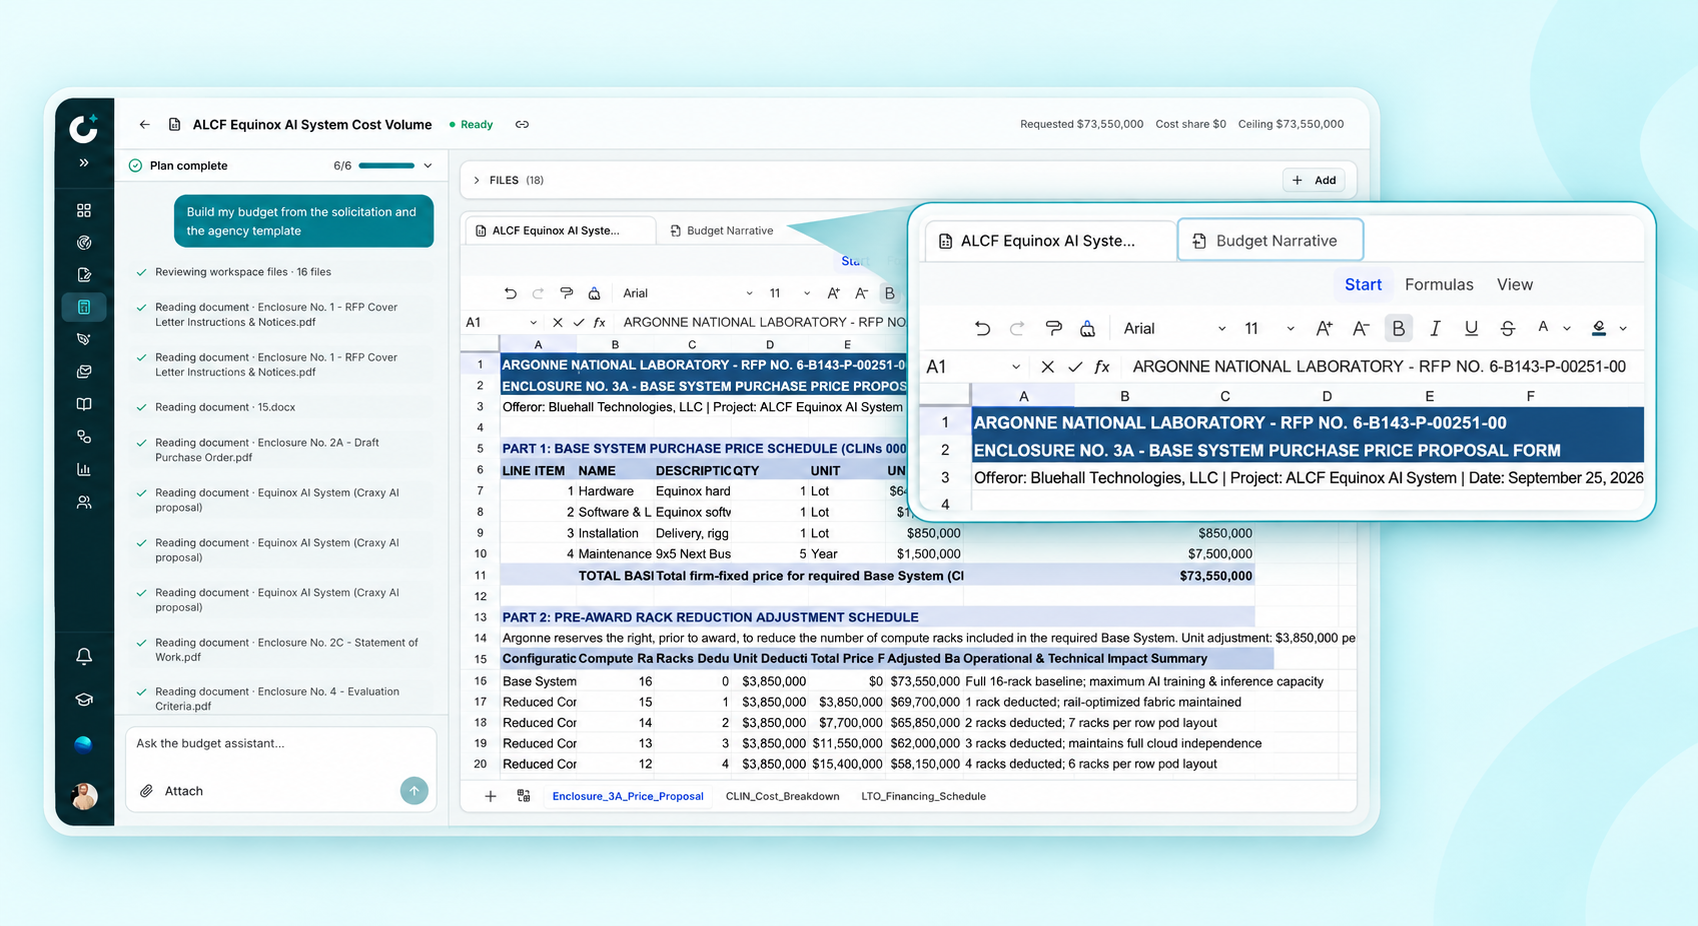The width and height of the screenshot is (1698, 926).
Task: Open the CLIN_Cost_Breakdown sheet tab
Action: pos(782,797)
